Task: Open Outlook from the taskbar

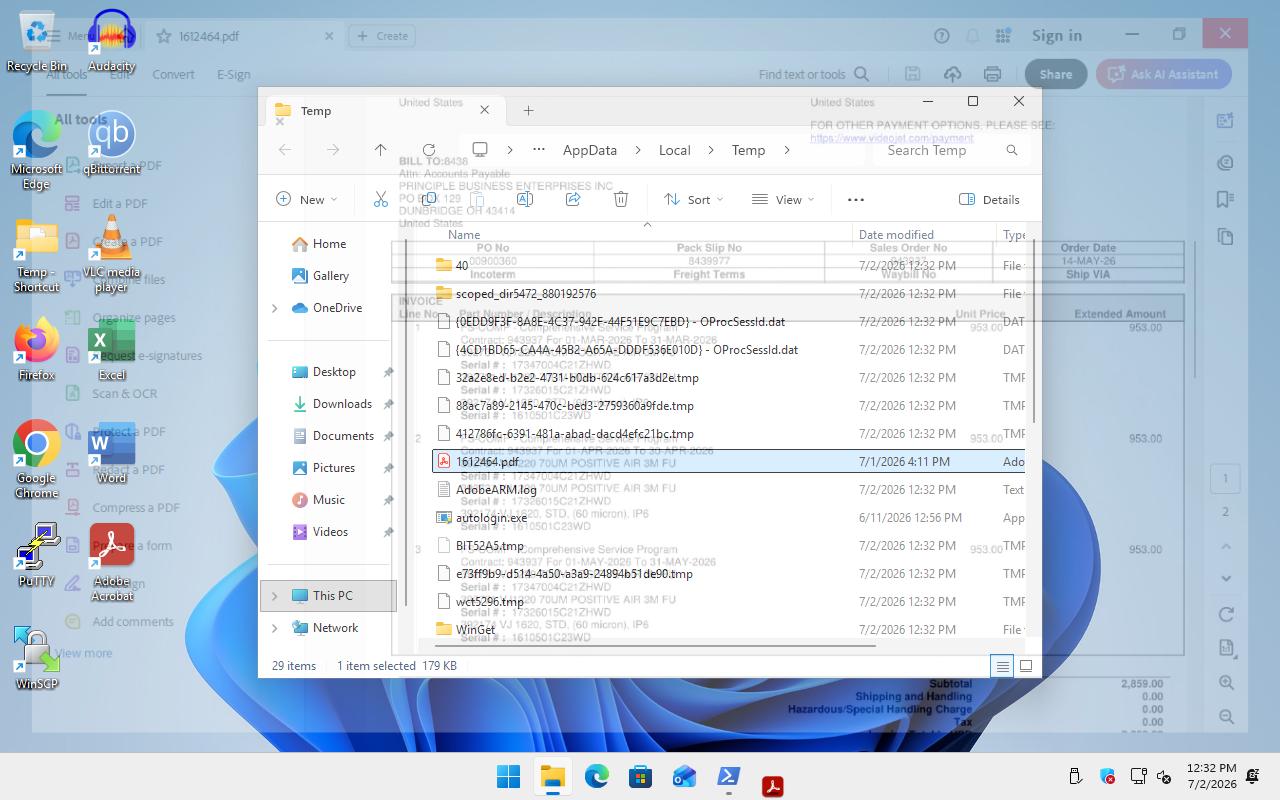Action: click(x=684, y=777)
